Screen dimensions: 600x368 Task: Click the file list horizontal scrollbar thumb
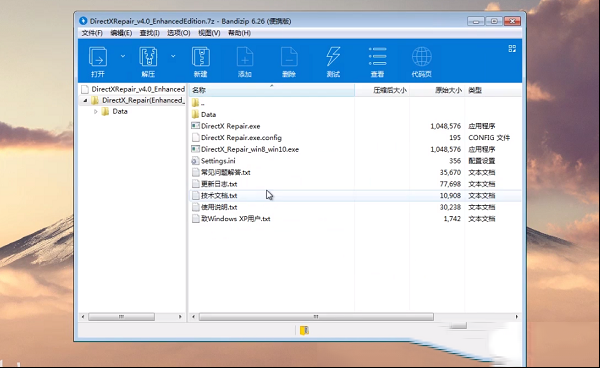pos(316,317)
